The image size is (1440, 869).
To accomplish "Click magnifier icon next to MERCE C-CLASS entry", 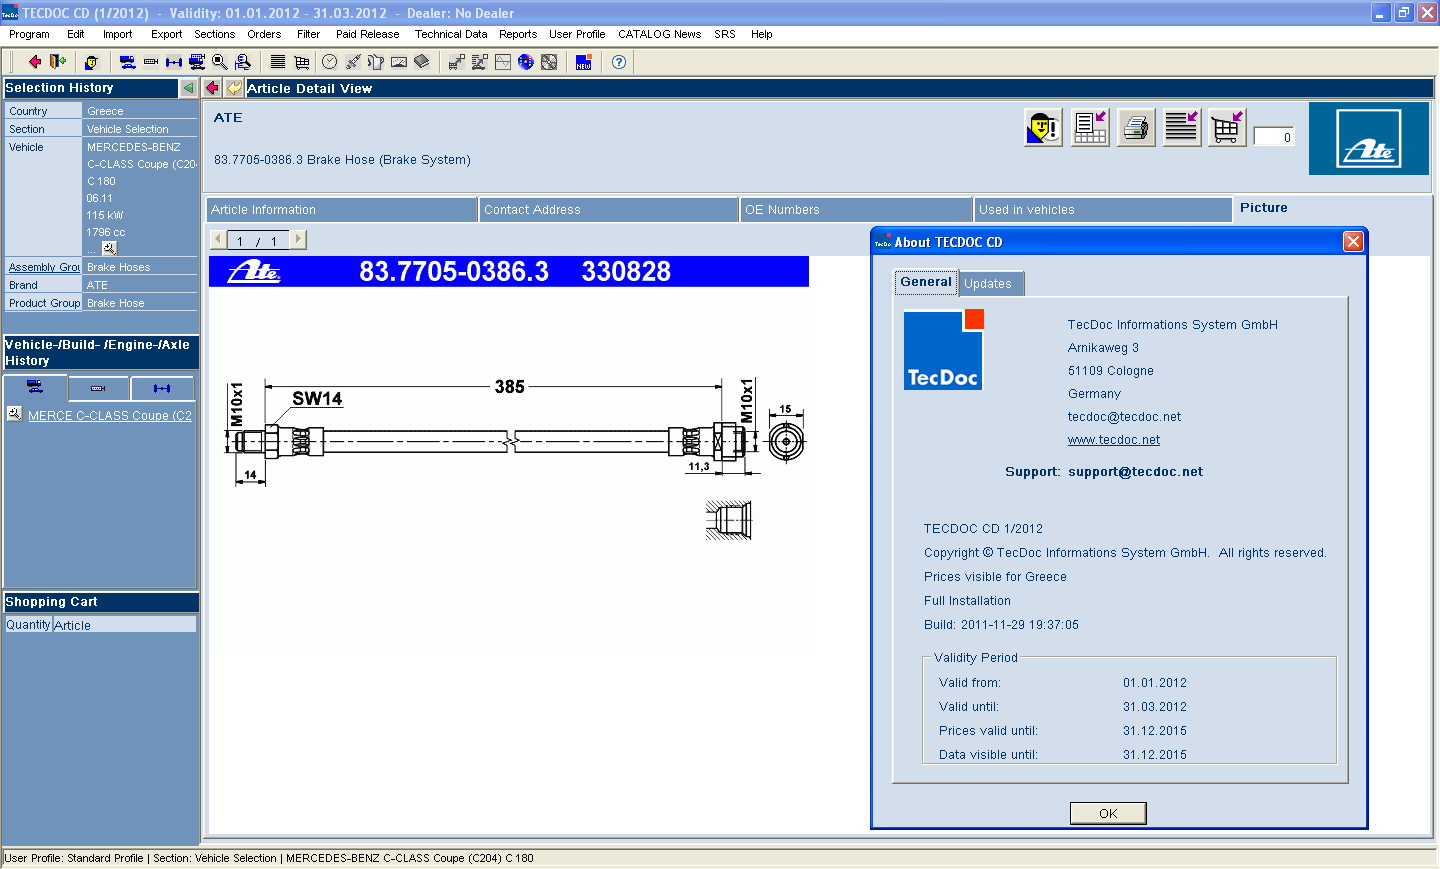I will pos(14,414).
